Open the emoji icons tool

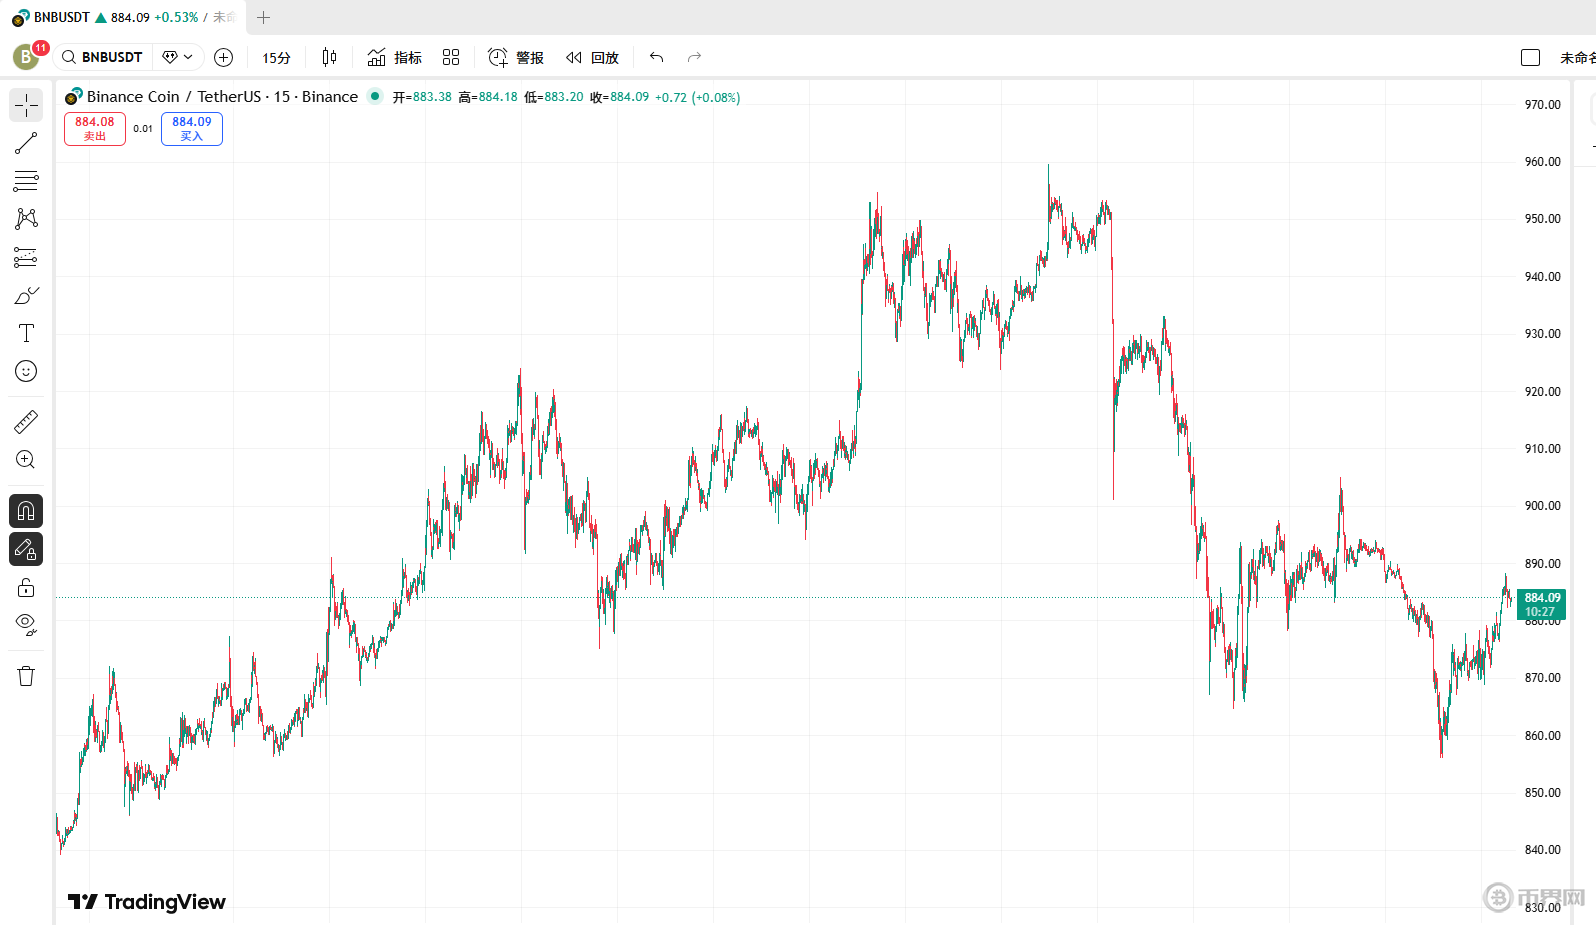(x=26, y=371)
